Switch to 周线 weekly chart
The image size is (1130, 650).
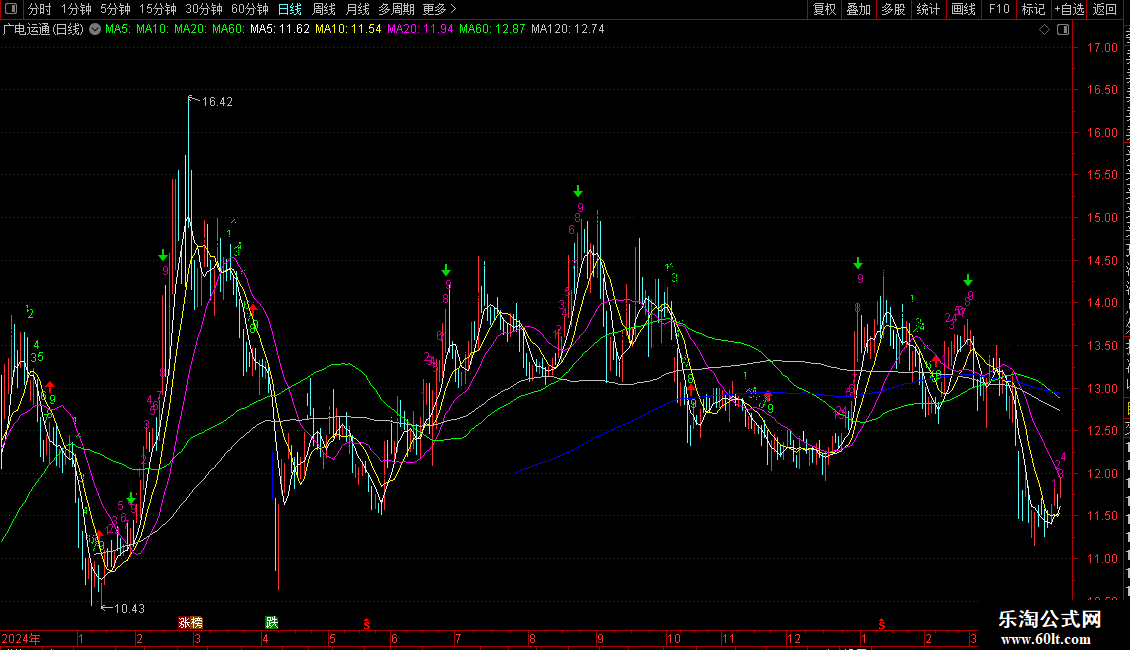click(x=324, y=9)
